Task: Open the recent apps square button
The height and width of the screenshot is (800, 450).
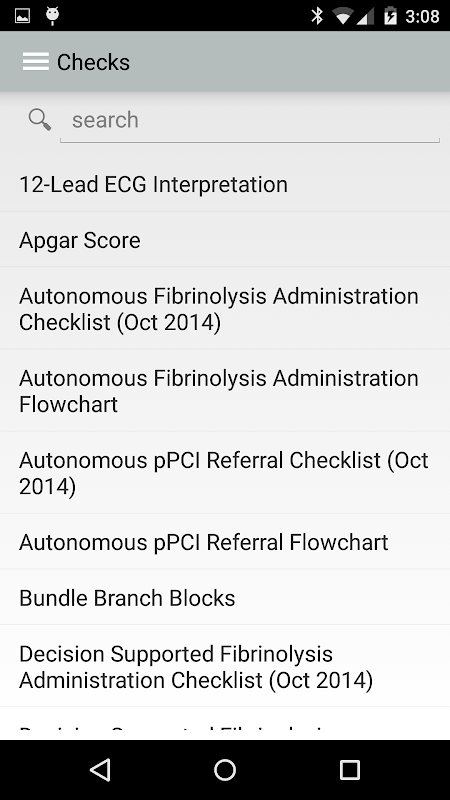Action: tap(350, 769)
